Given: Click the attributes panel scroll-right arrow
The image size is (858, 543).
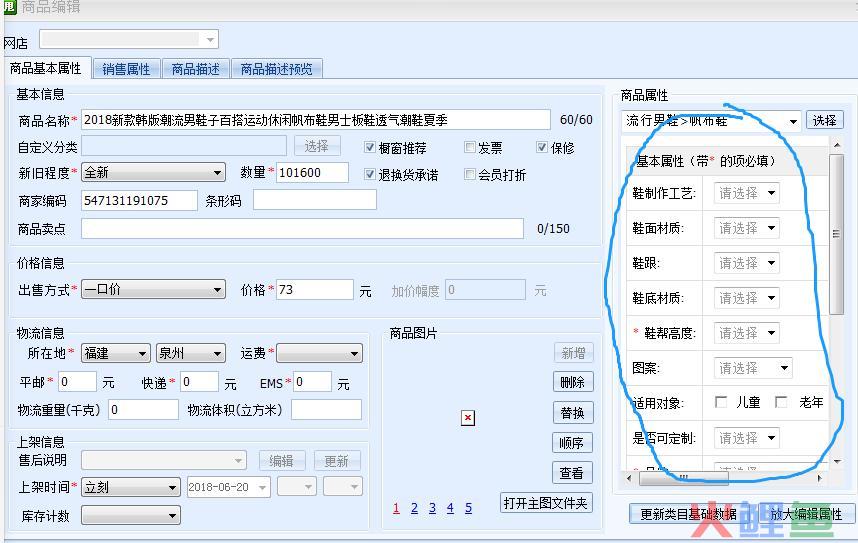Looking at the screenshot, I should (820, 478).
